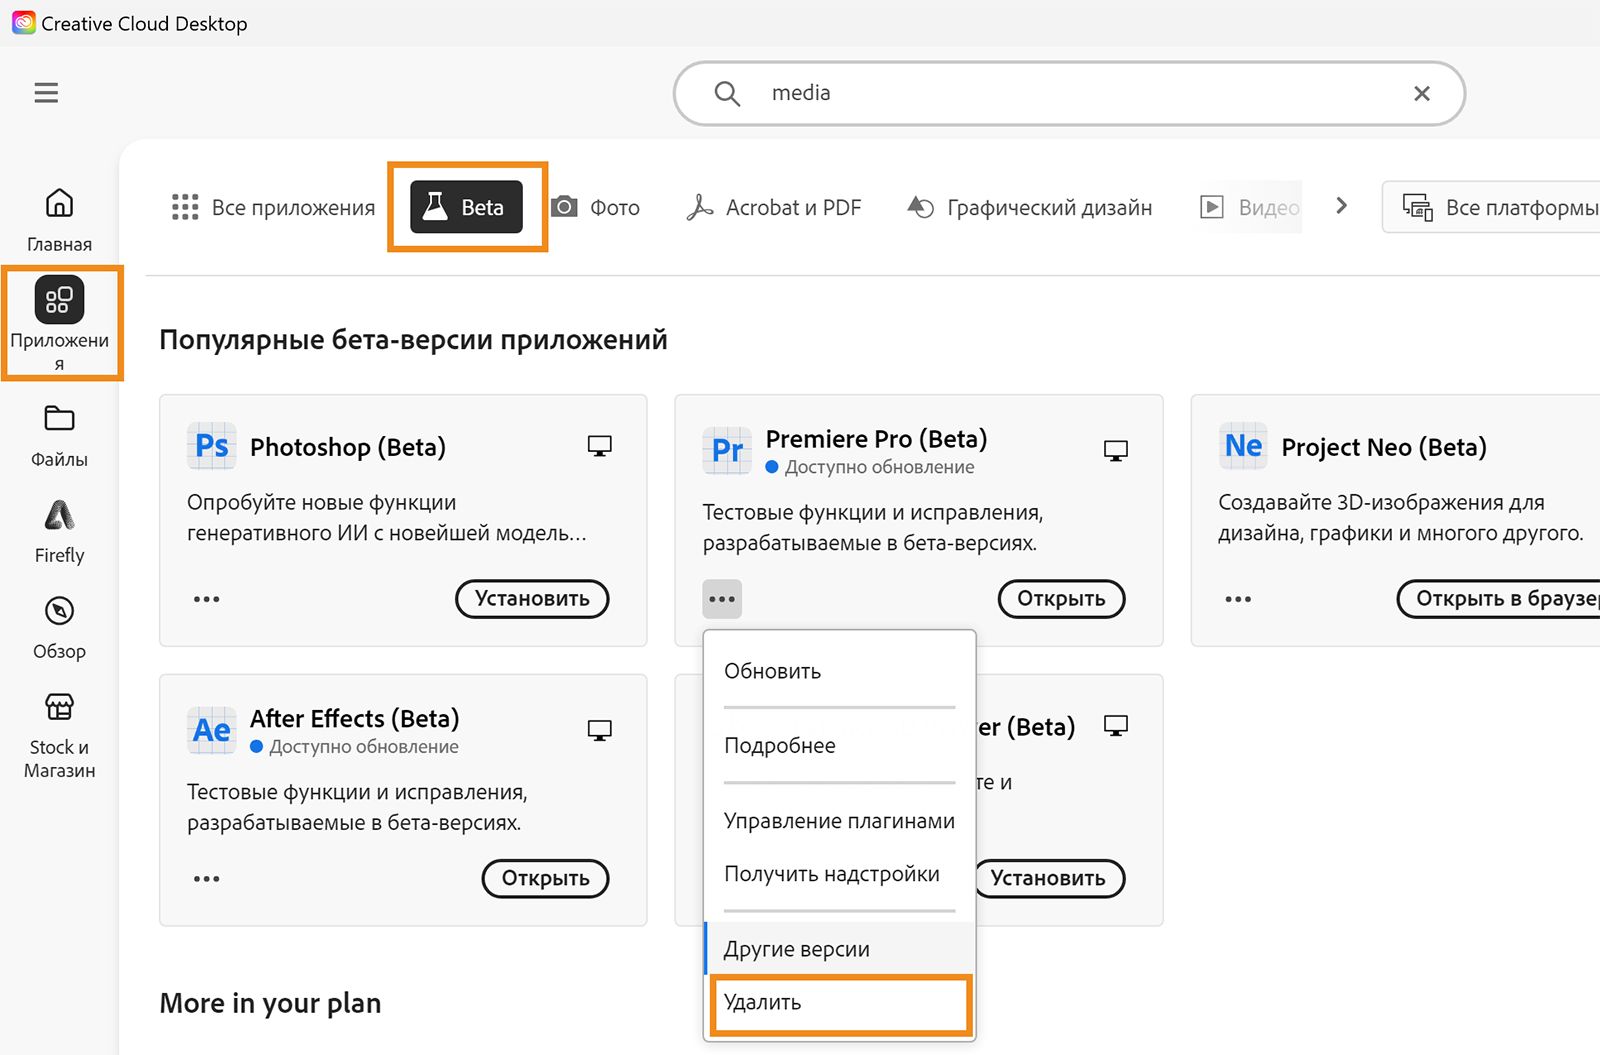Choose Получить надстройки in context menu
Image resolution: width=1600 pixels, height=1055 pixels.
839,874
